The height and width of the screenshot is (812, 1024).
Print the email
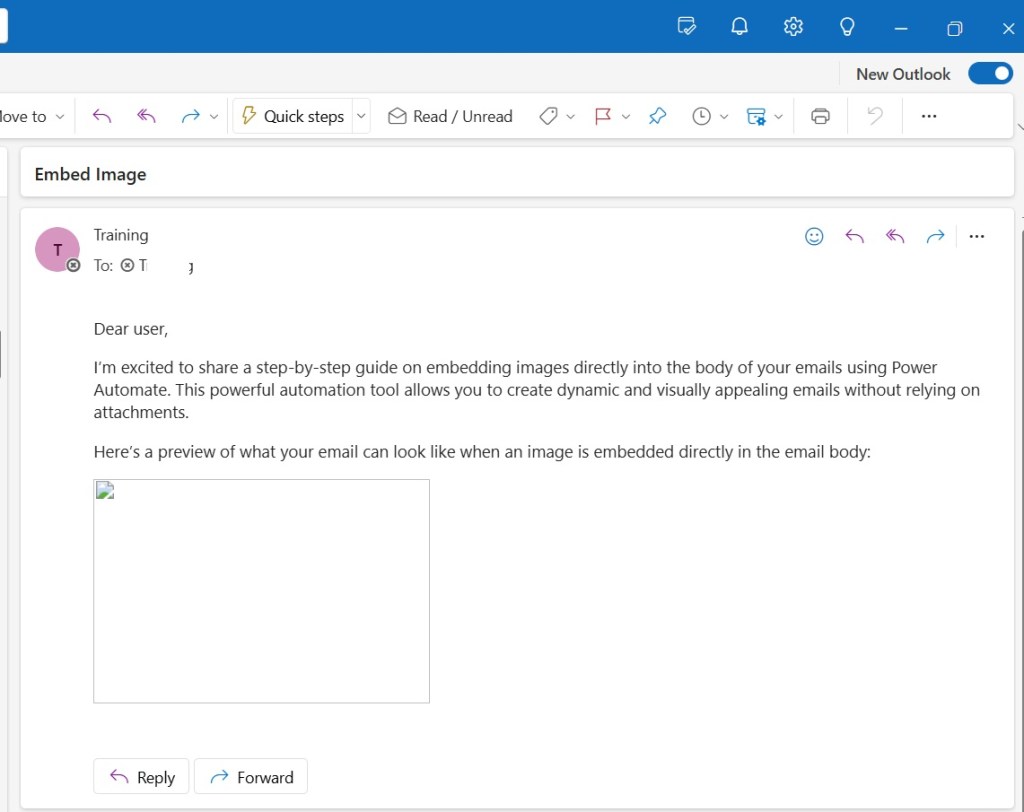click(820, 116)
